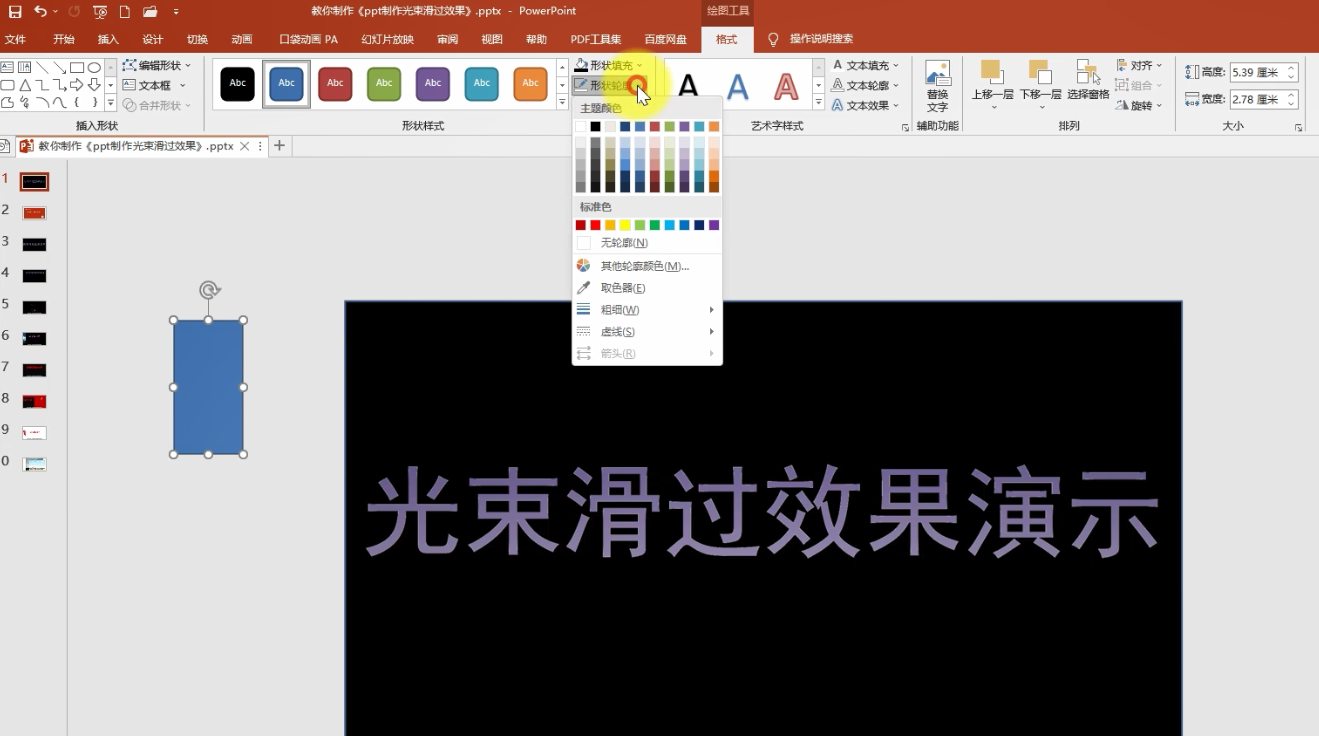Choose the blue WordArt A style
Image resolution: width=1319 pixels, height=736 pixels.
[738, 86]
